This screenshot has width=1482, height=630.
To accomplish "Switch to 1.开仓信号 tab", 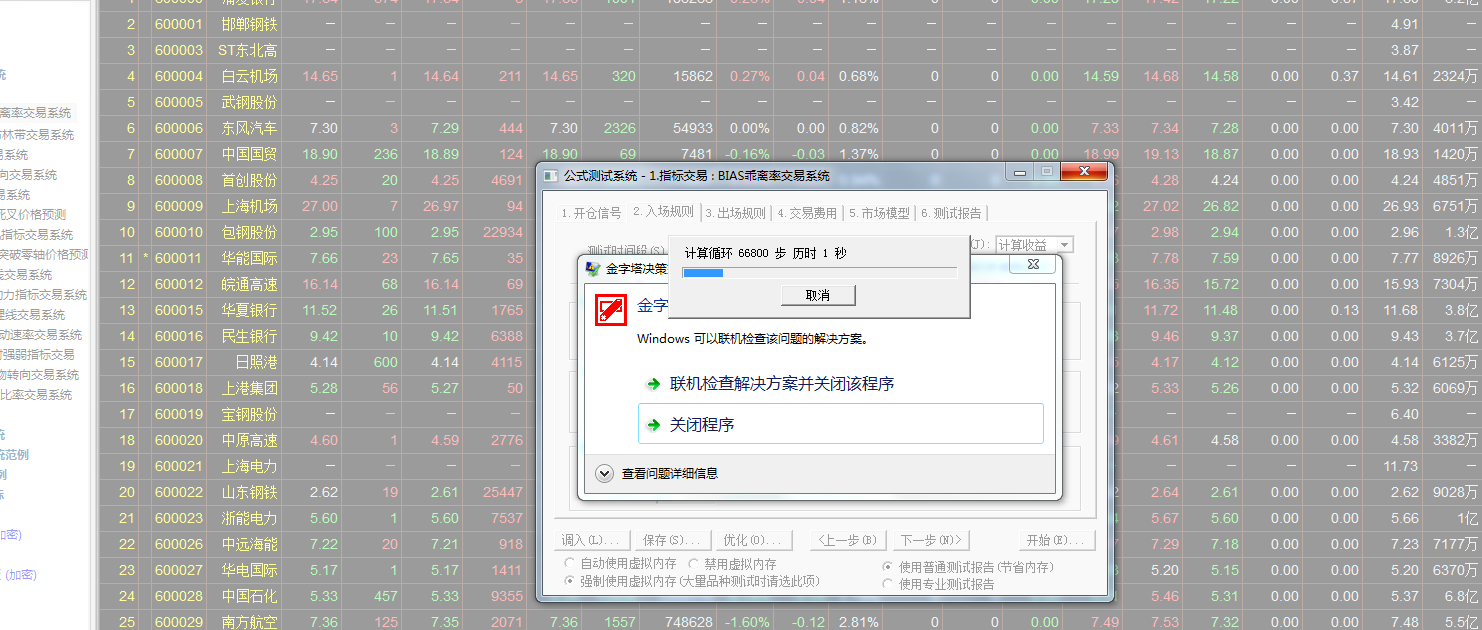I will coord(591,213).
